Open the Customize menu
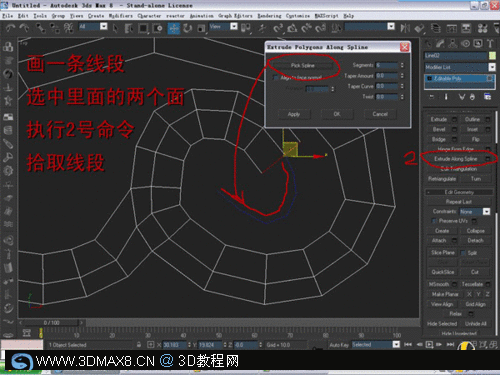The width and height of the screenshot is (500, 375). tap(298, 16)
